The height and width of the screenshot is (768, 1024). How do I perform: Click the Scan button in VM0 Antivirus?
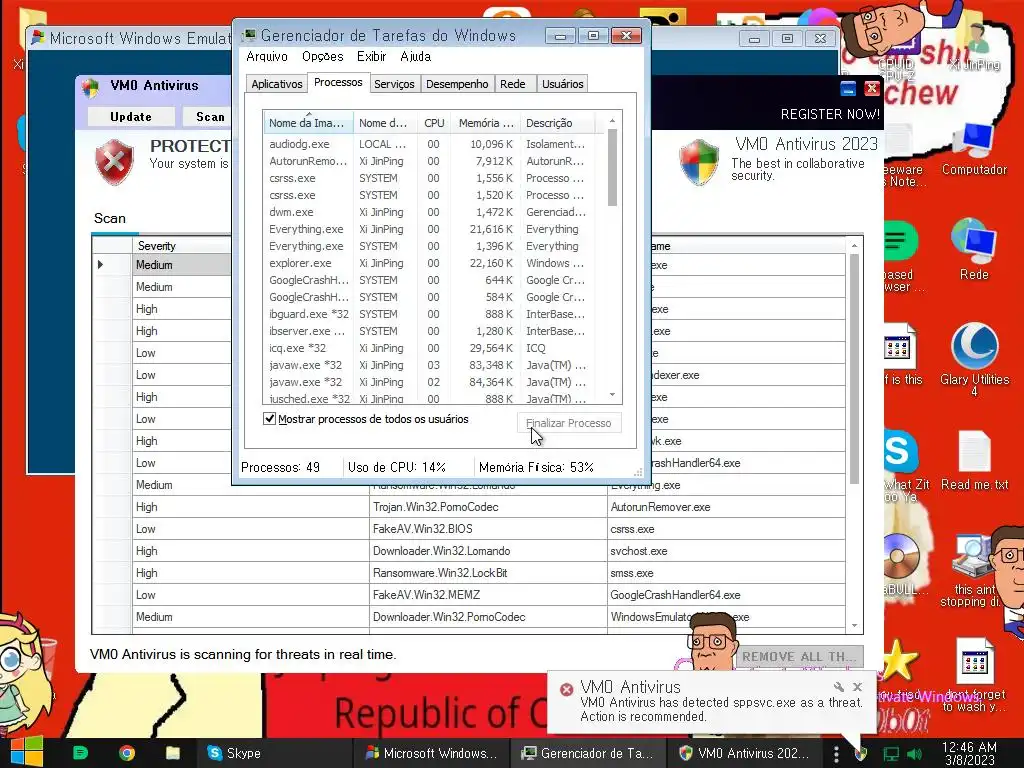pyautogui.click(x=206, y=116)
